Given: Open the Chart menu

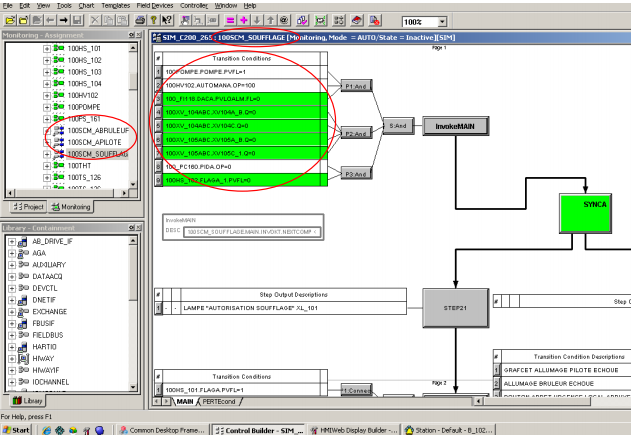Looking at the screenshot, I should coord(86,6).
